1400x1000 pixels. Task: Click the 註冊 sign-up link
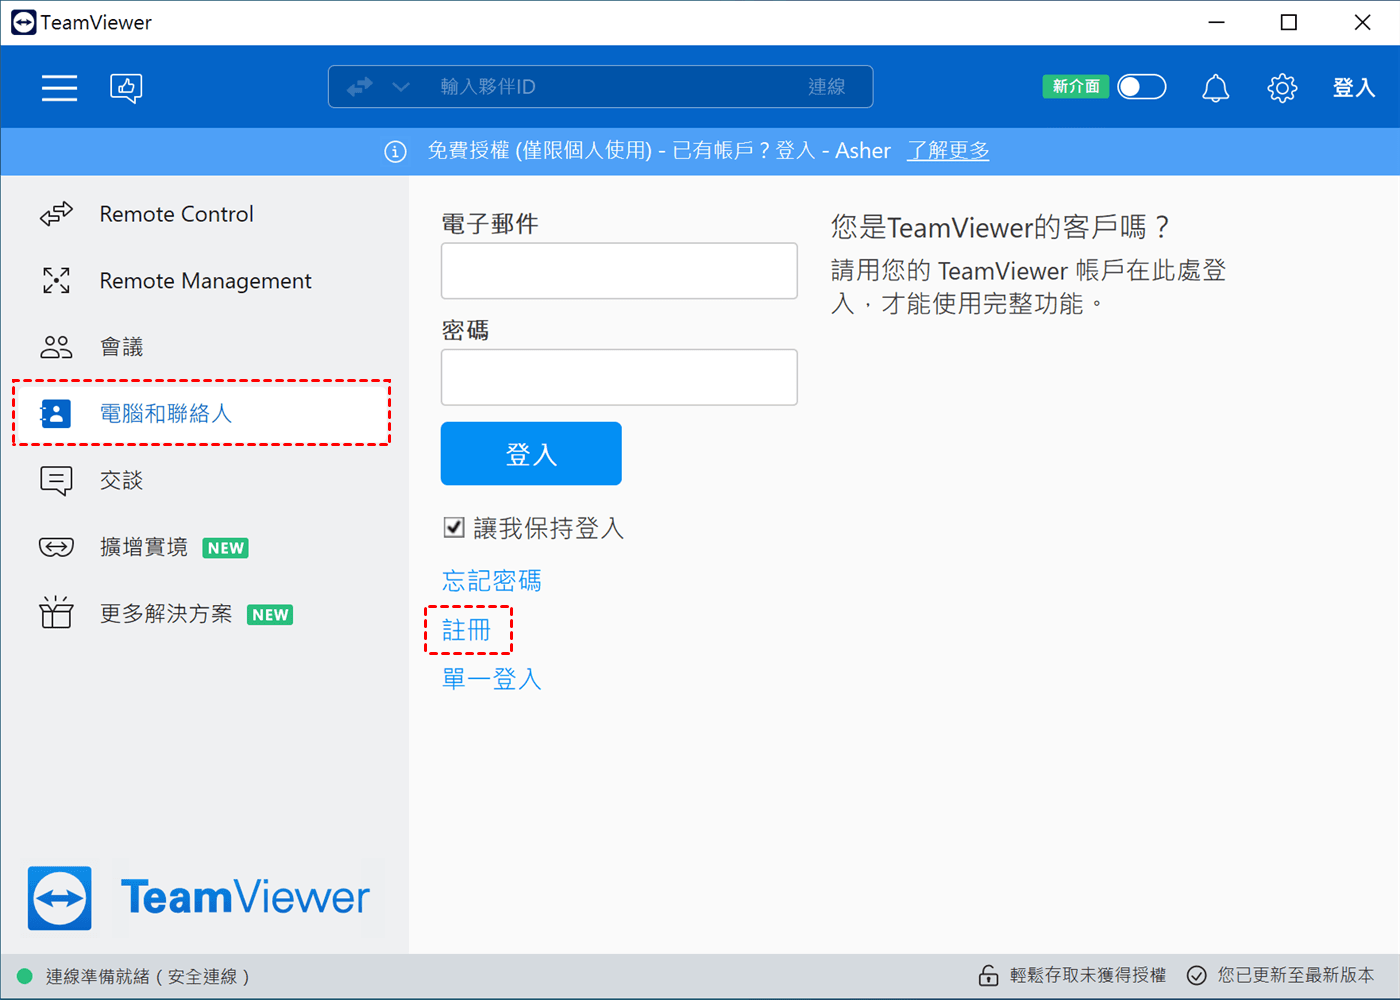[467, 630]
